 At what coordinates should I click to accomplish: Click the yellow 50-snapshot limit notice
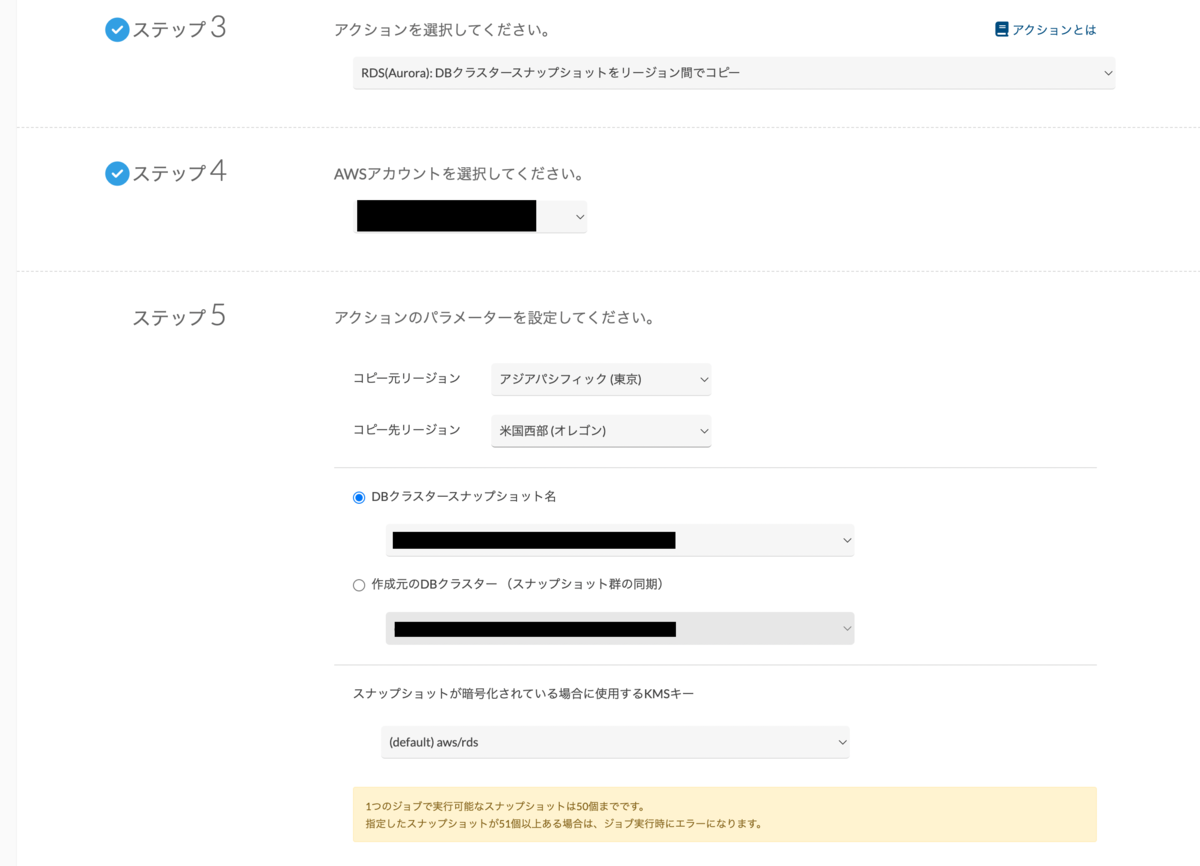(x=725, y=814)
